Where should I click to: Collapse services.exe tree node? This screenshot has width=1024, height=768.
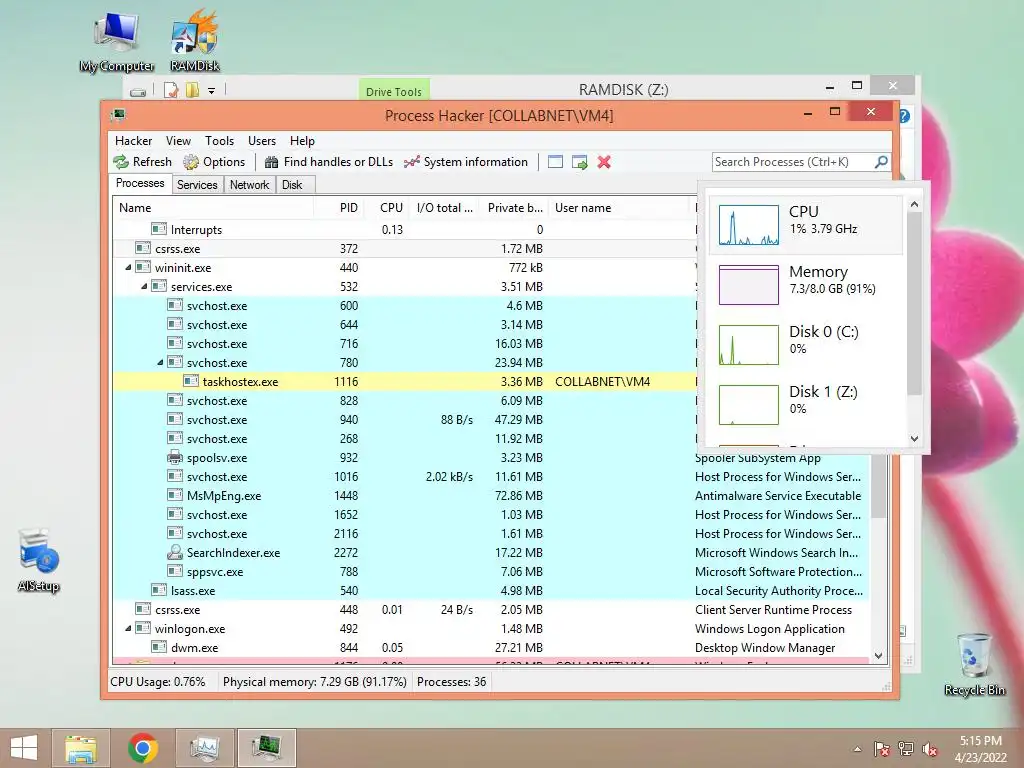pos(144,287)
